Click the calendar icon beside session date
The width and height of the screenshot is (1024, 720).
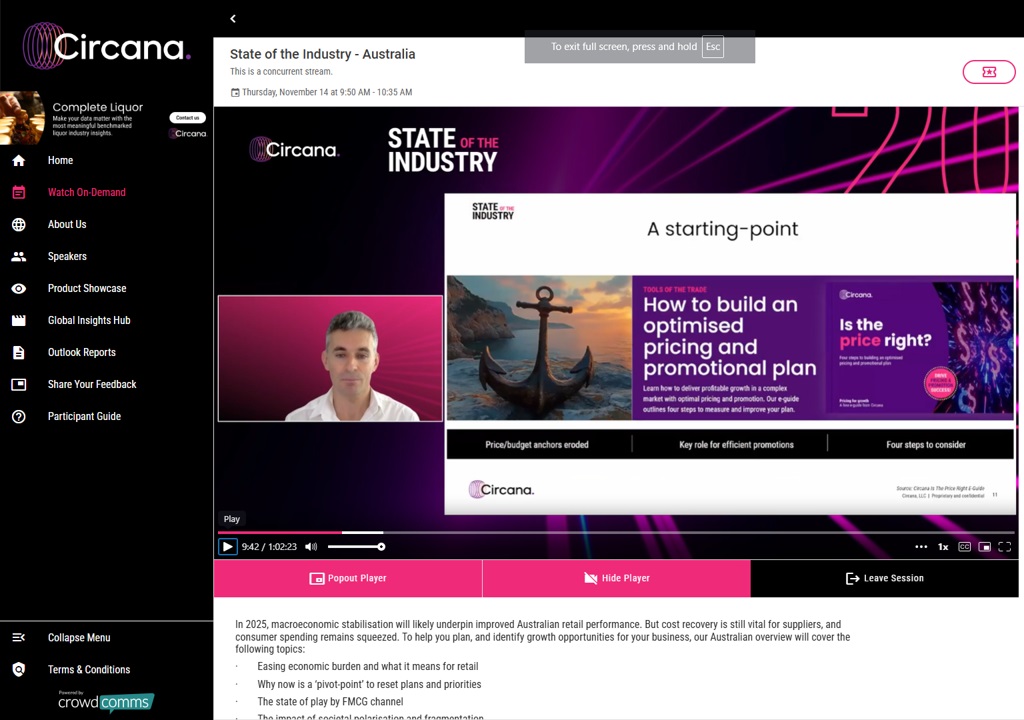[235, 93]
